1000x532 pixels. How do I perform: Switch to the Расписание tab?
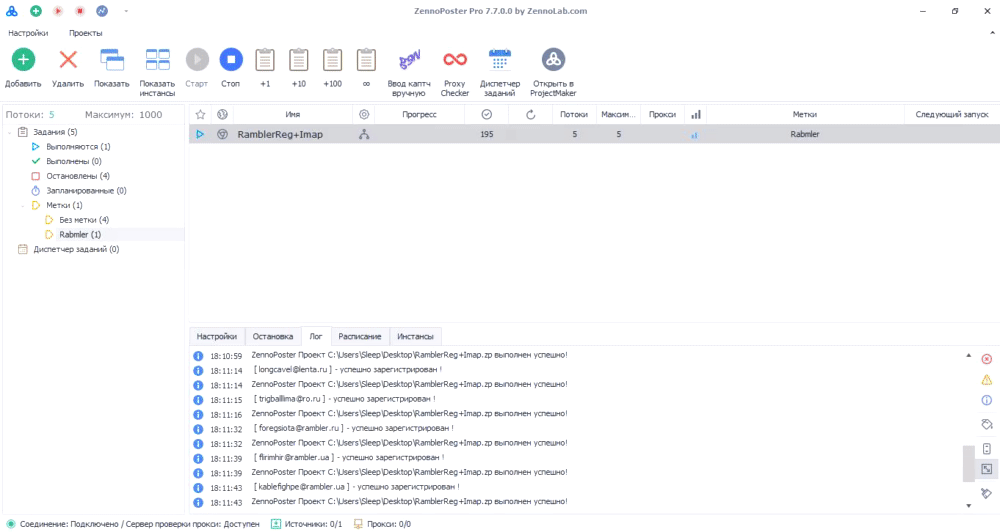coord(360,336)
